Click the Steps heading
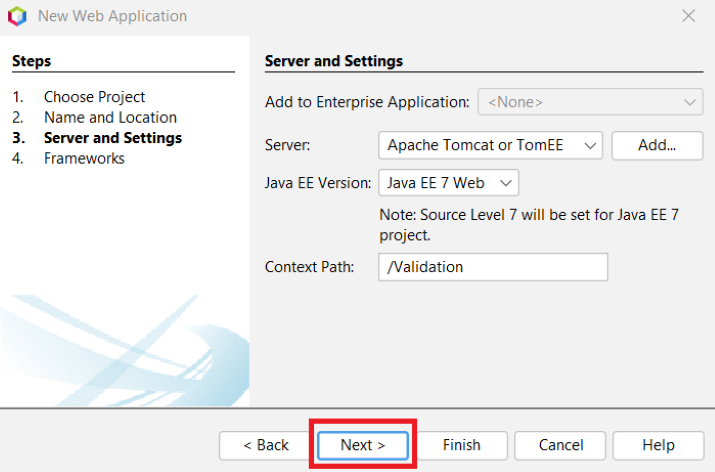715x472 pixels. pos(31,61)
